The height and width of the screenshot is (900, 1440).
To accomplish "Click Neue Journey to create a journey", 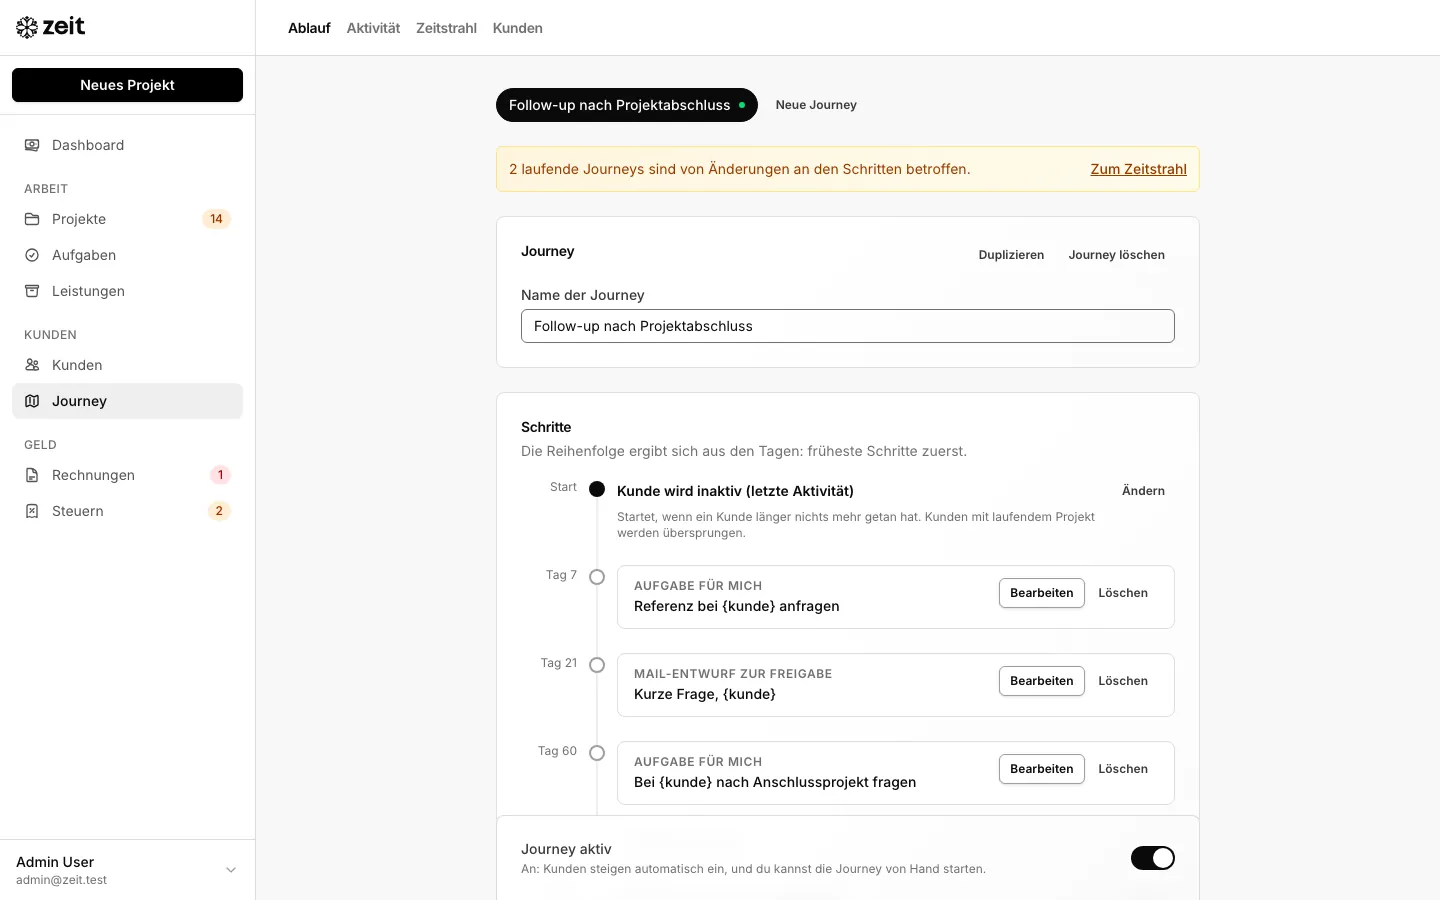I will click(x=816, y=105).
